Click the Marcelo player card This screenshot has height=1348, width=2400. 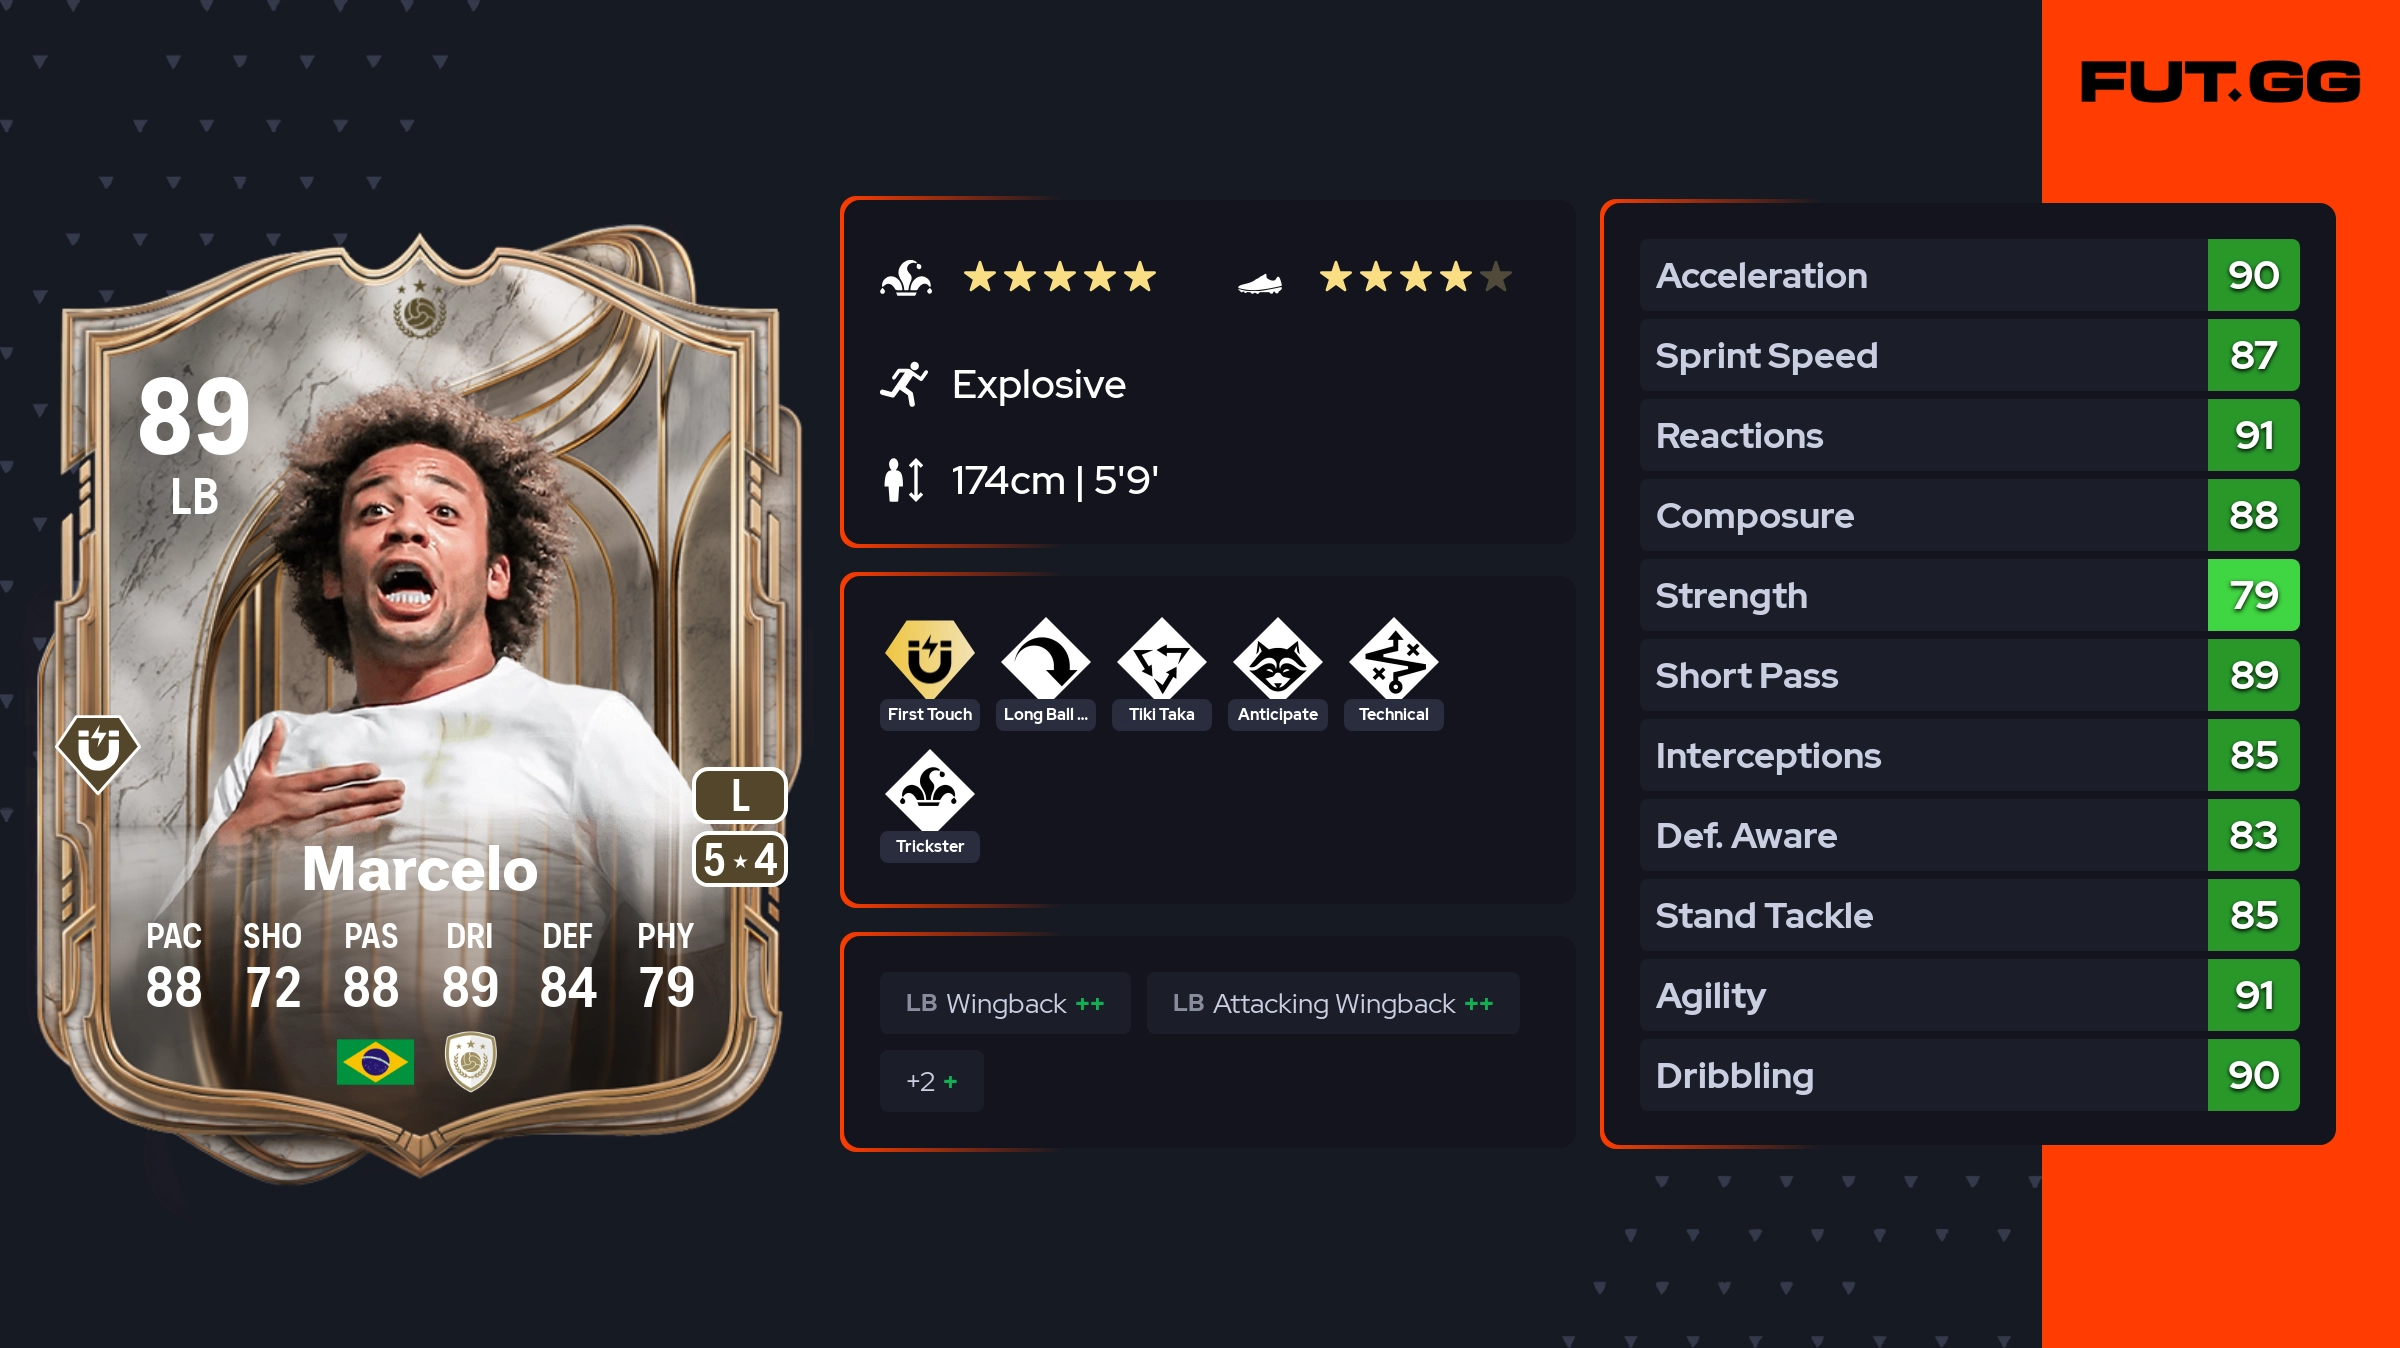[420, 700]
